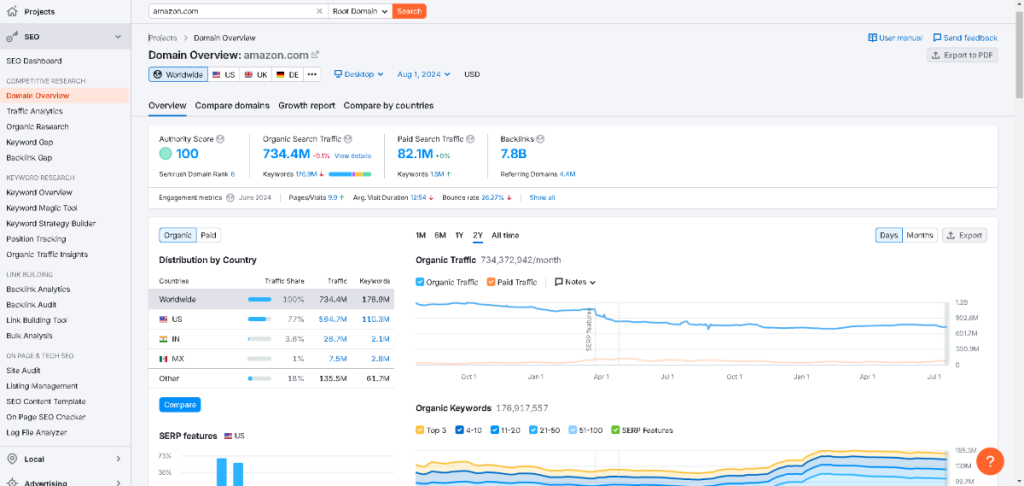The height and width of the screenshot is (486, 1024).
Task: Click the three dots more countries button
Action: coord(312,74)
